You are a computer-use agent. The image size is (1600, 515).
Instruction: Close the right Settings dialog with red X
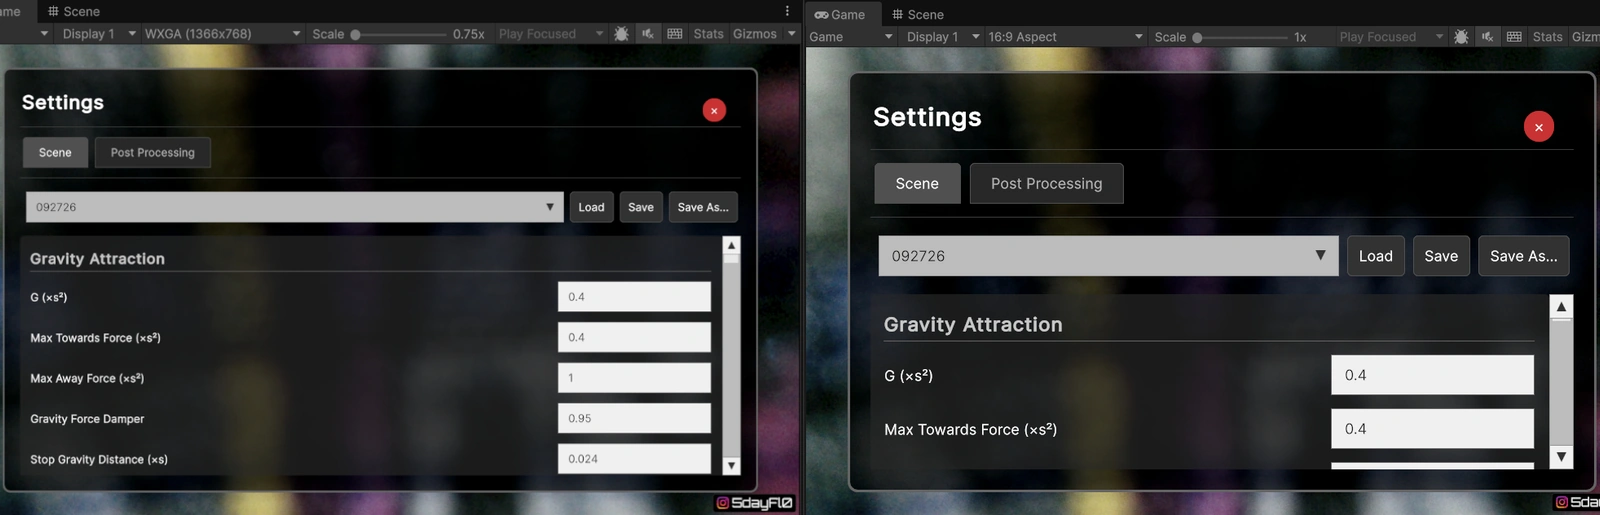click(x=1539, y=127)
